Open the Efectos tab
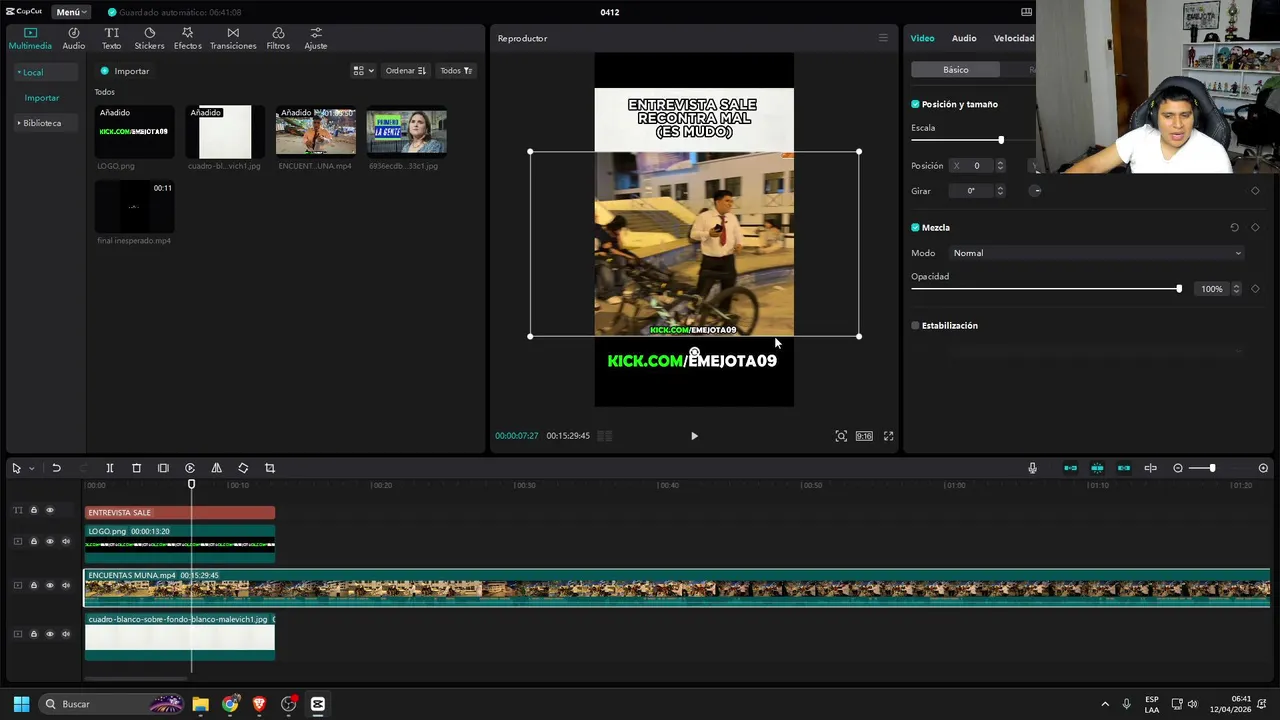Screen dimensions: 1280x720 pyautogui.click(x=187, y=39)
